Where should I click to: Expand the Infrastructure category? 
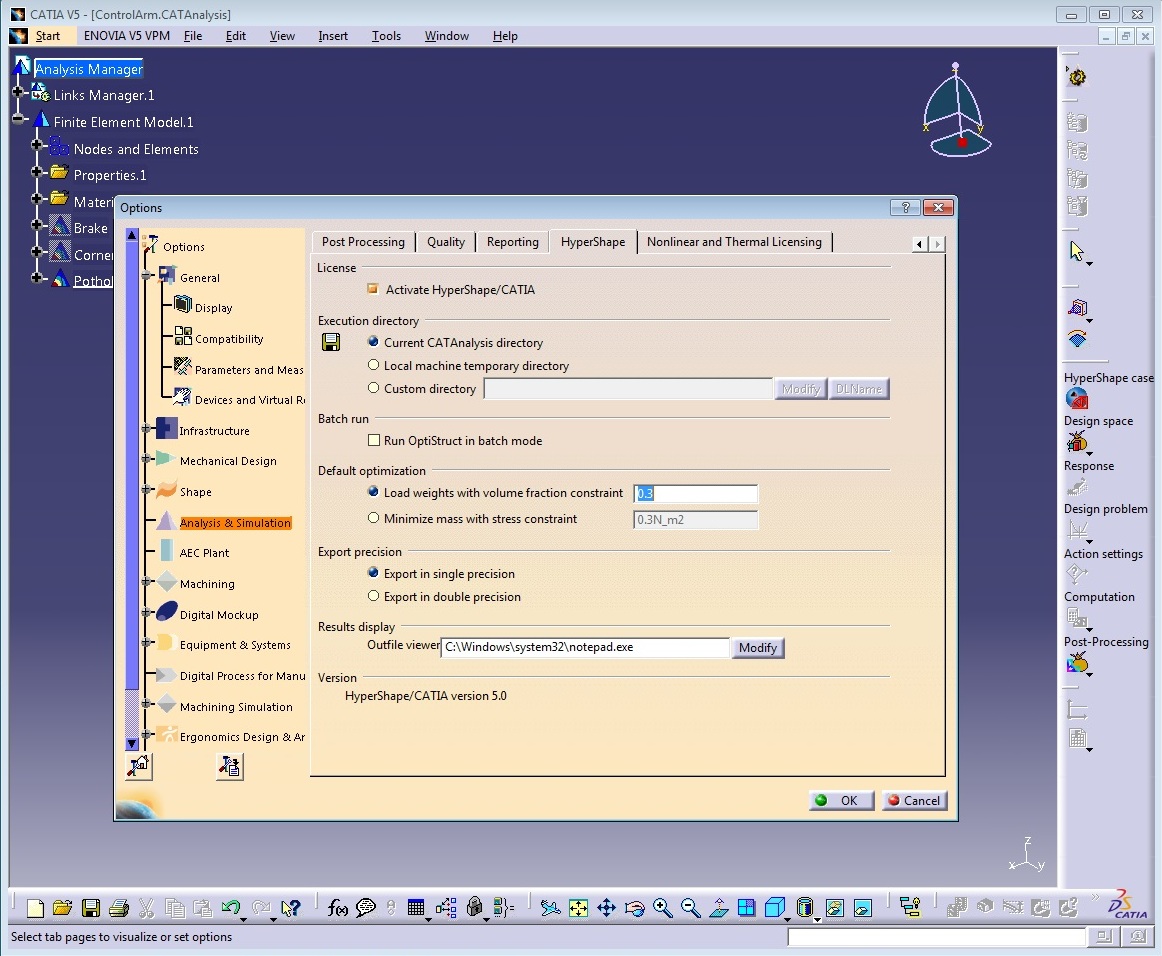[147, 428]
